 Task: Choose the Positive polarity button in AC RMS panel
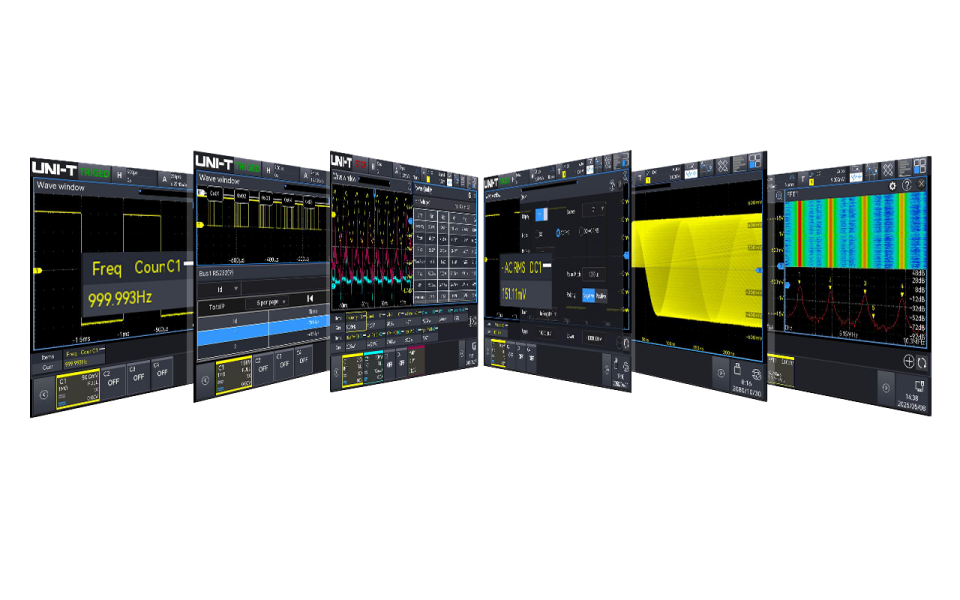(x=601, y=296)
